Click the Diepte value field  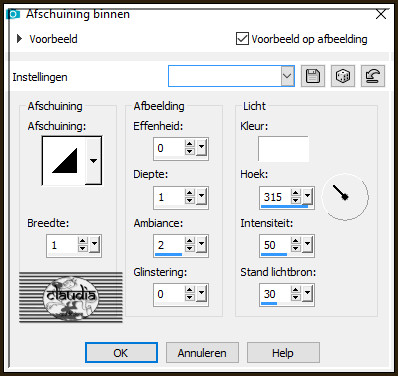click(x=170, y=197)
